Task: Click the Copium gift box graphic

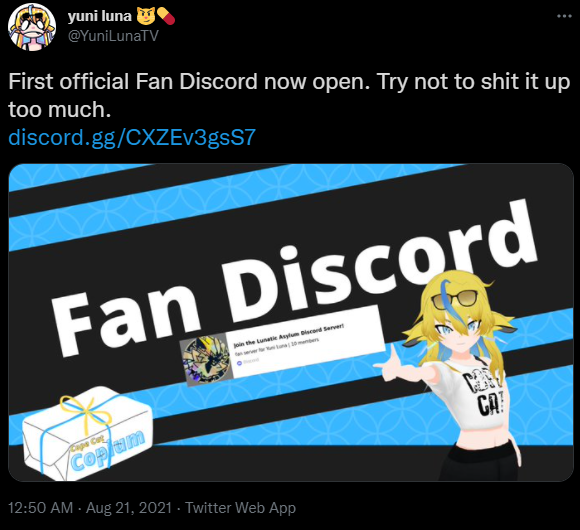Action: (x=87, y=433)
